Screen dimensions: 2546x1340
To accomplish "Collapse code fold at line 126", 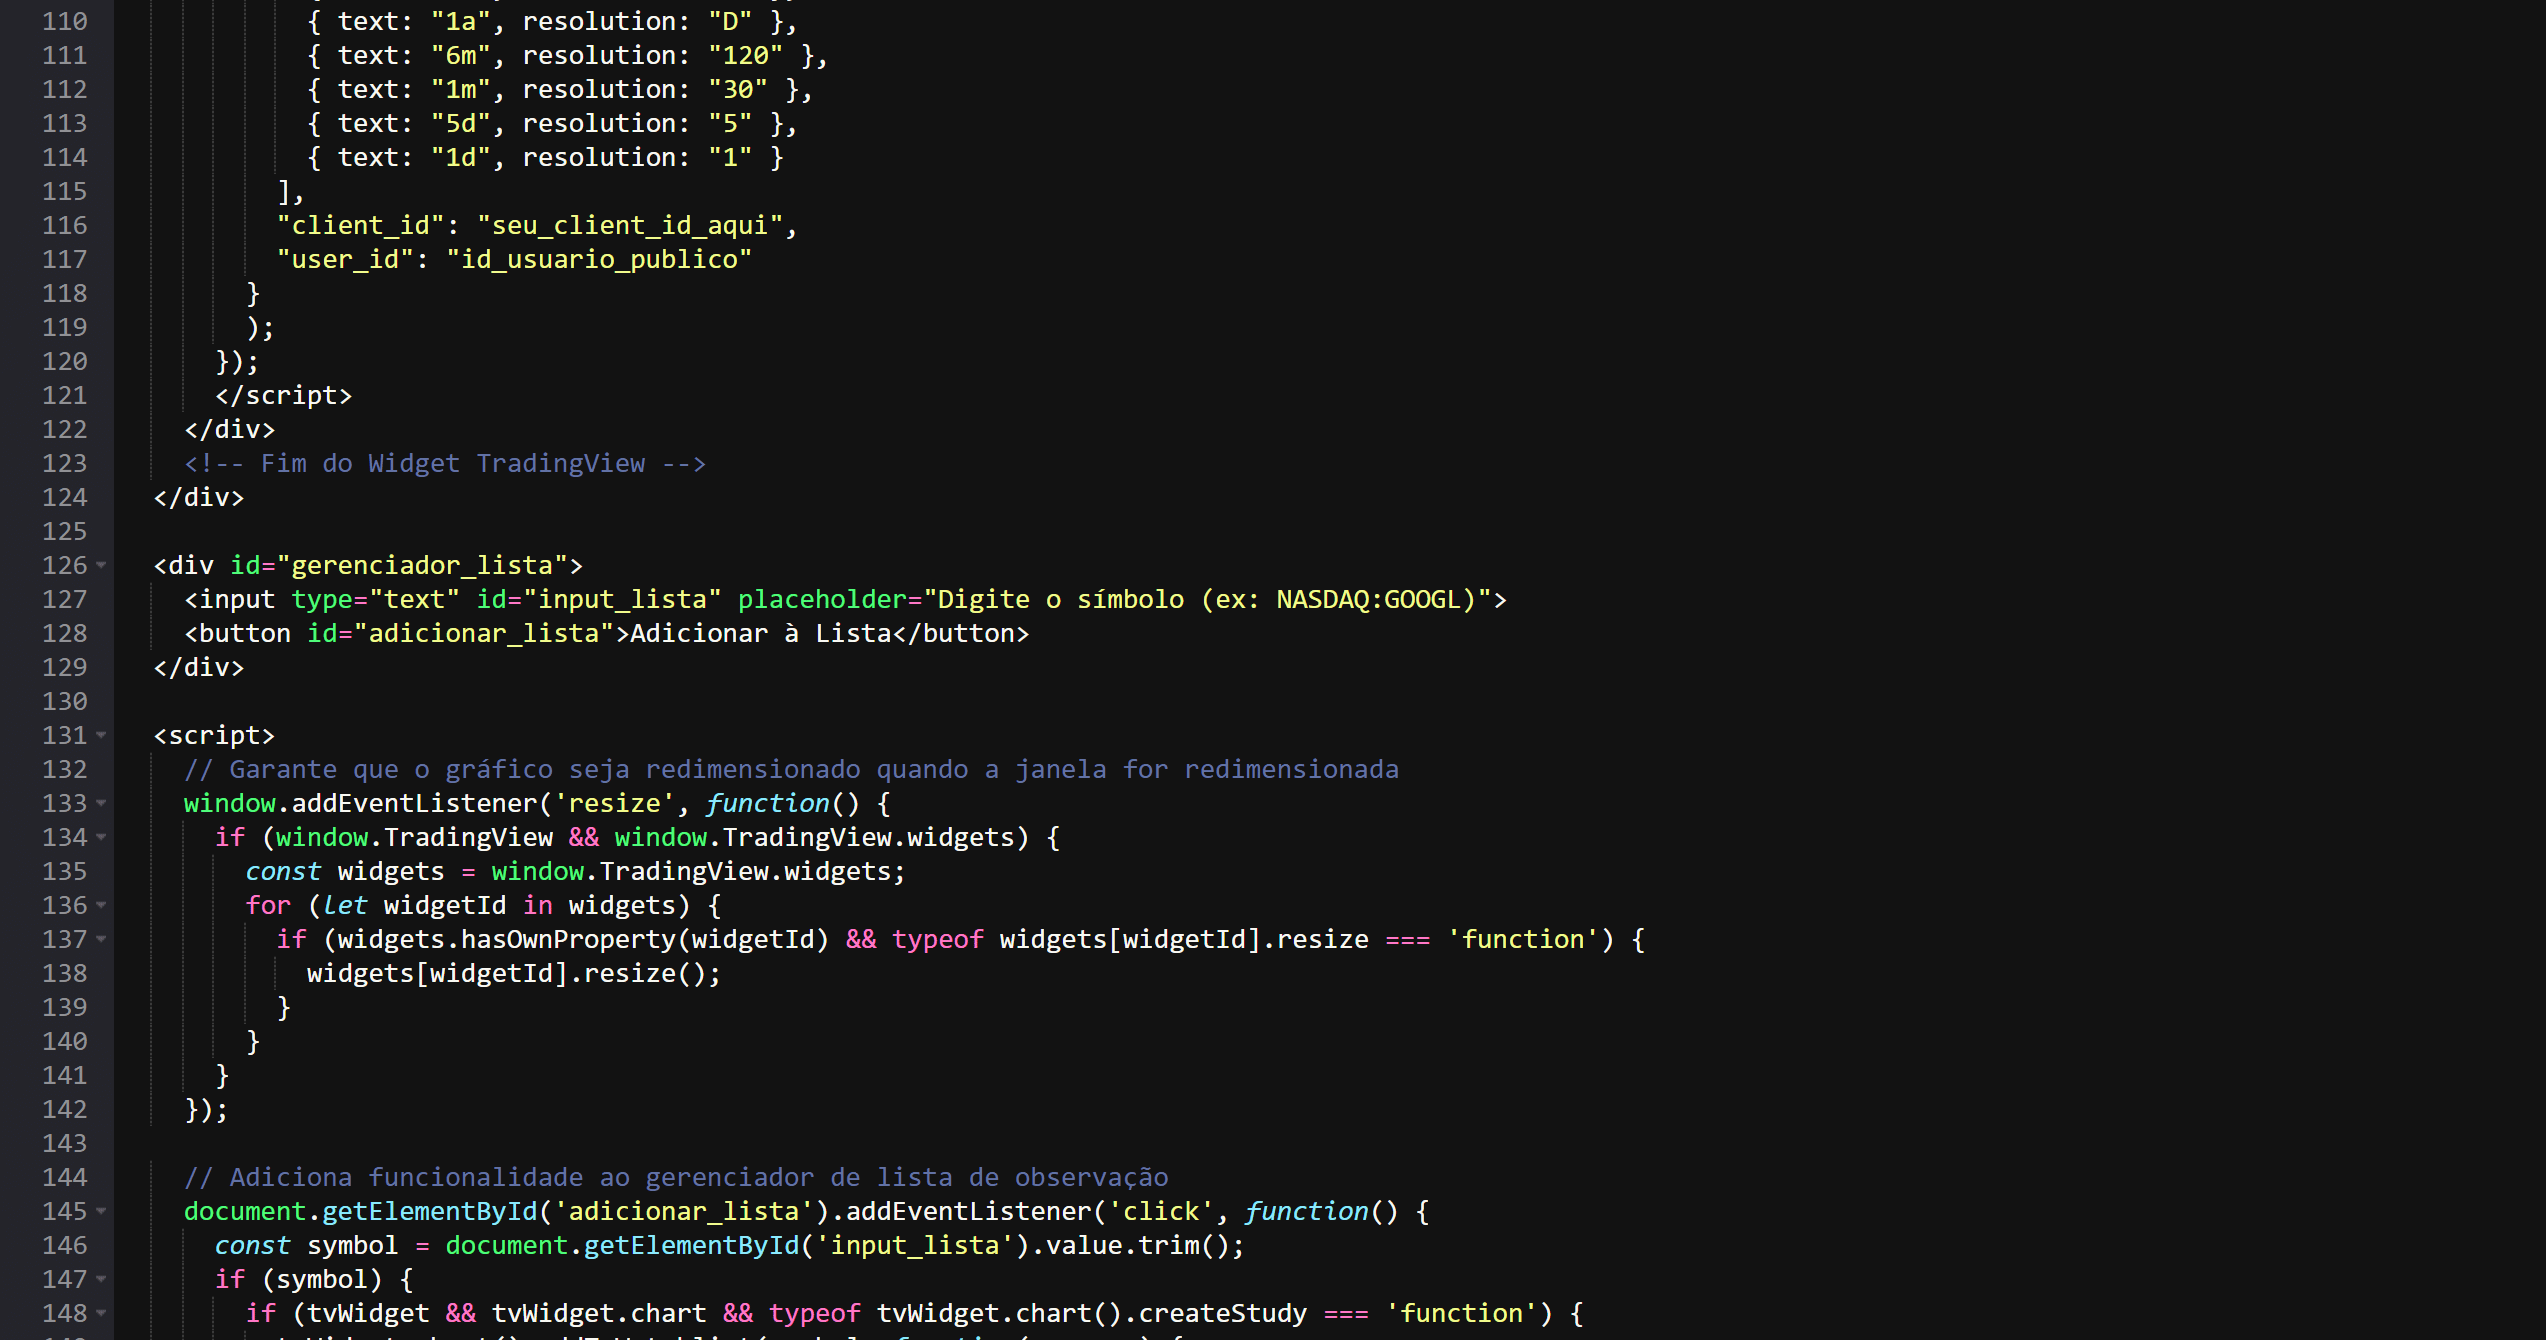I will point(101,566).
